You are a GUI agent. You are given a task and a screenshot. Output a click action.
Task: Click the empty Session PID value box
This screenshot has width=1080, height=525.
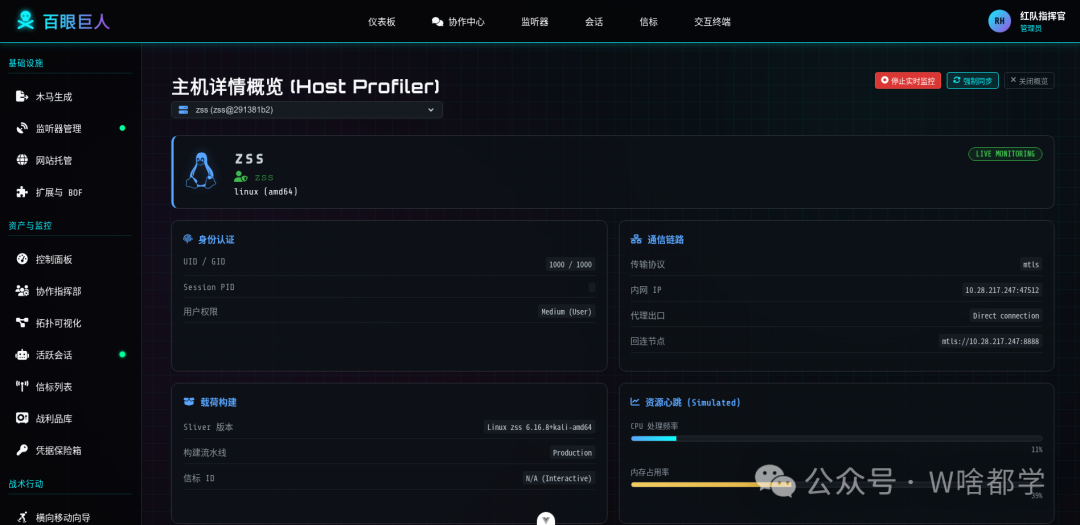(x=592, y=287)
